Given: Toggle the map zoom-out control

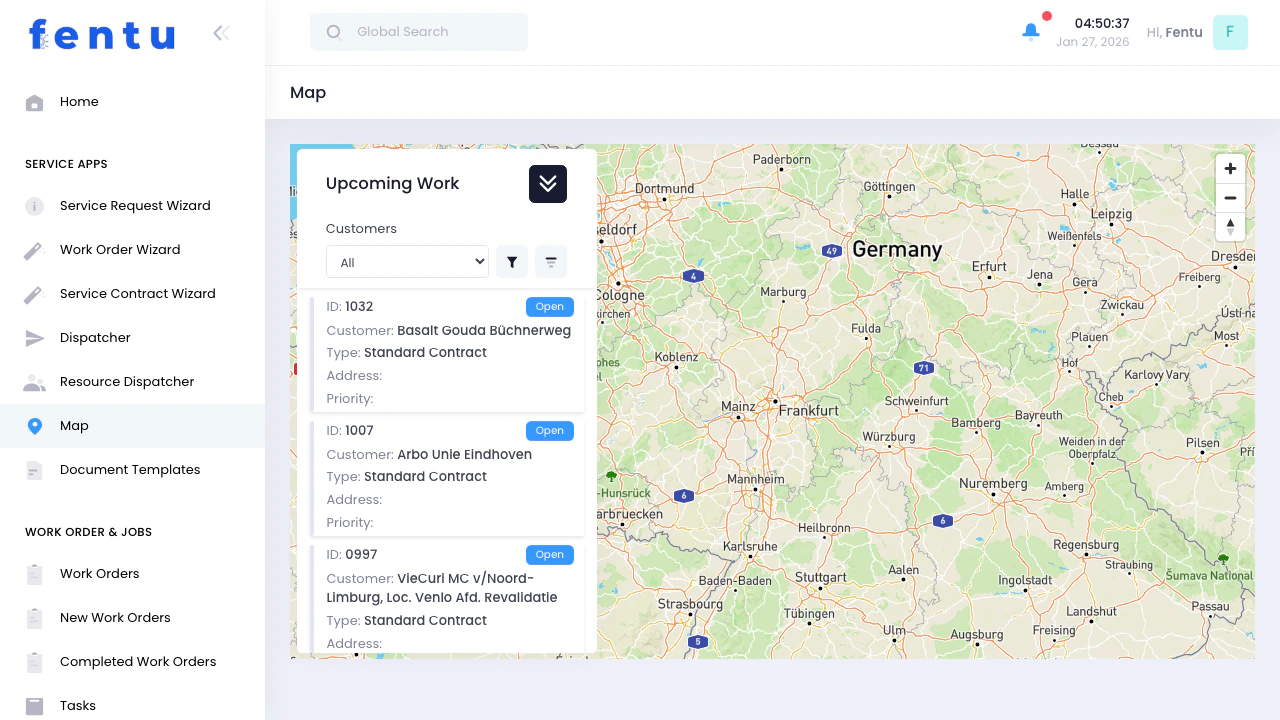Looking at the screenshot, I should click(x=1230, y=198).
